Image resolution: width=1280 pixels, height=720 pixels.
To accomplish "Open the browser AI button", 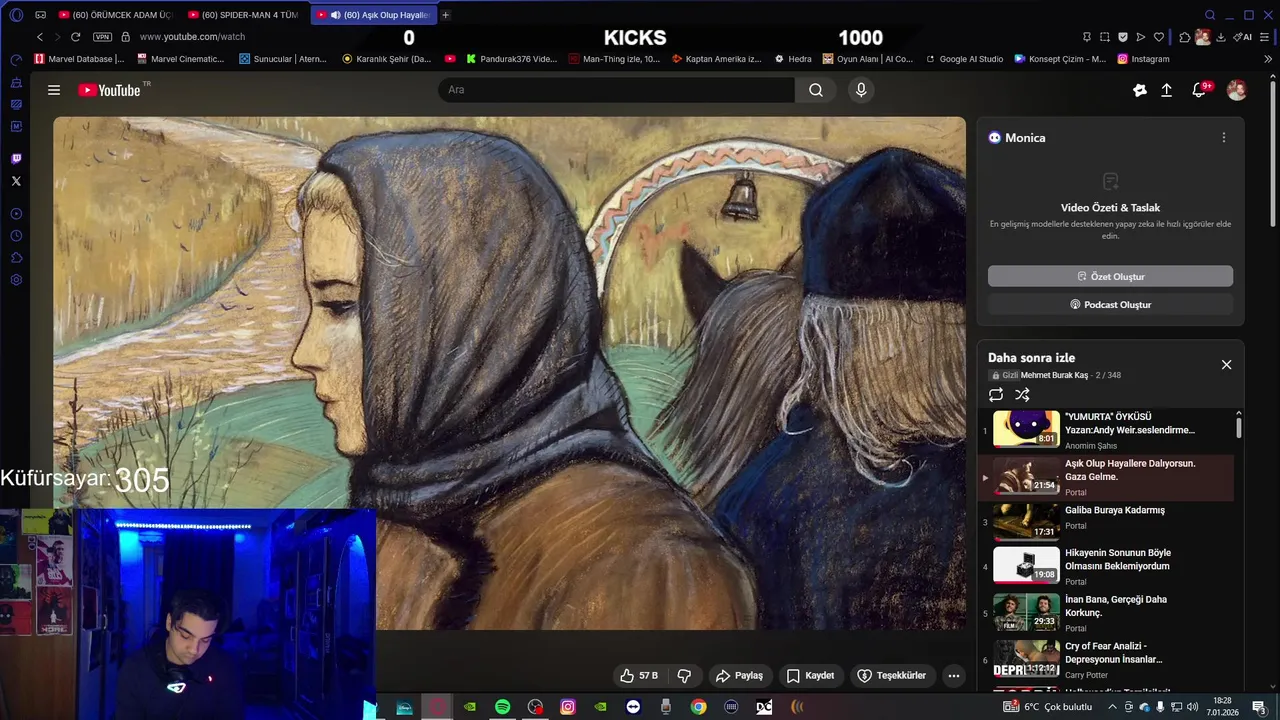I will [x=1243, y=37].
